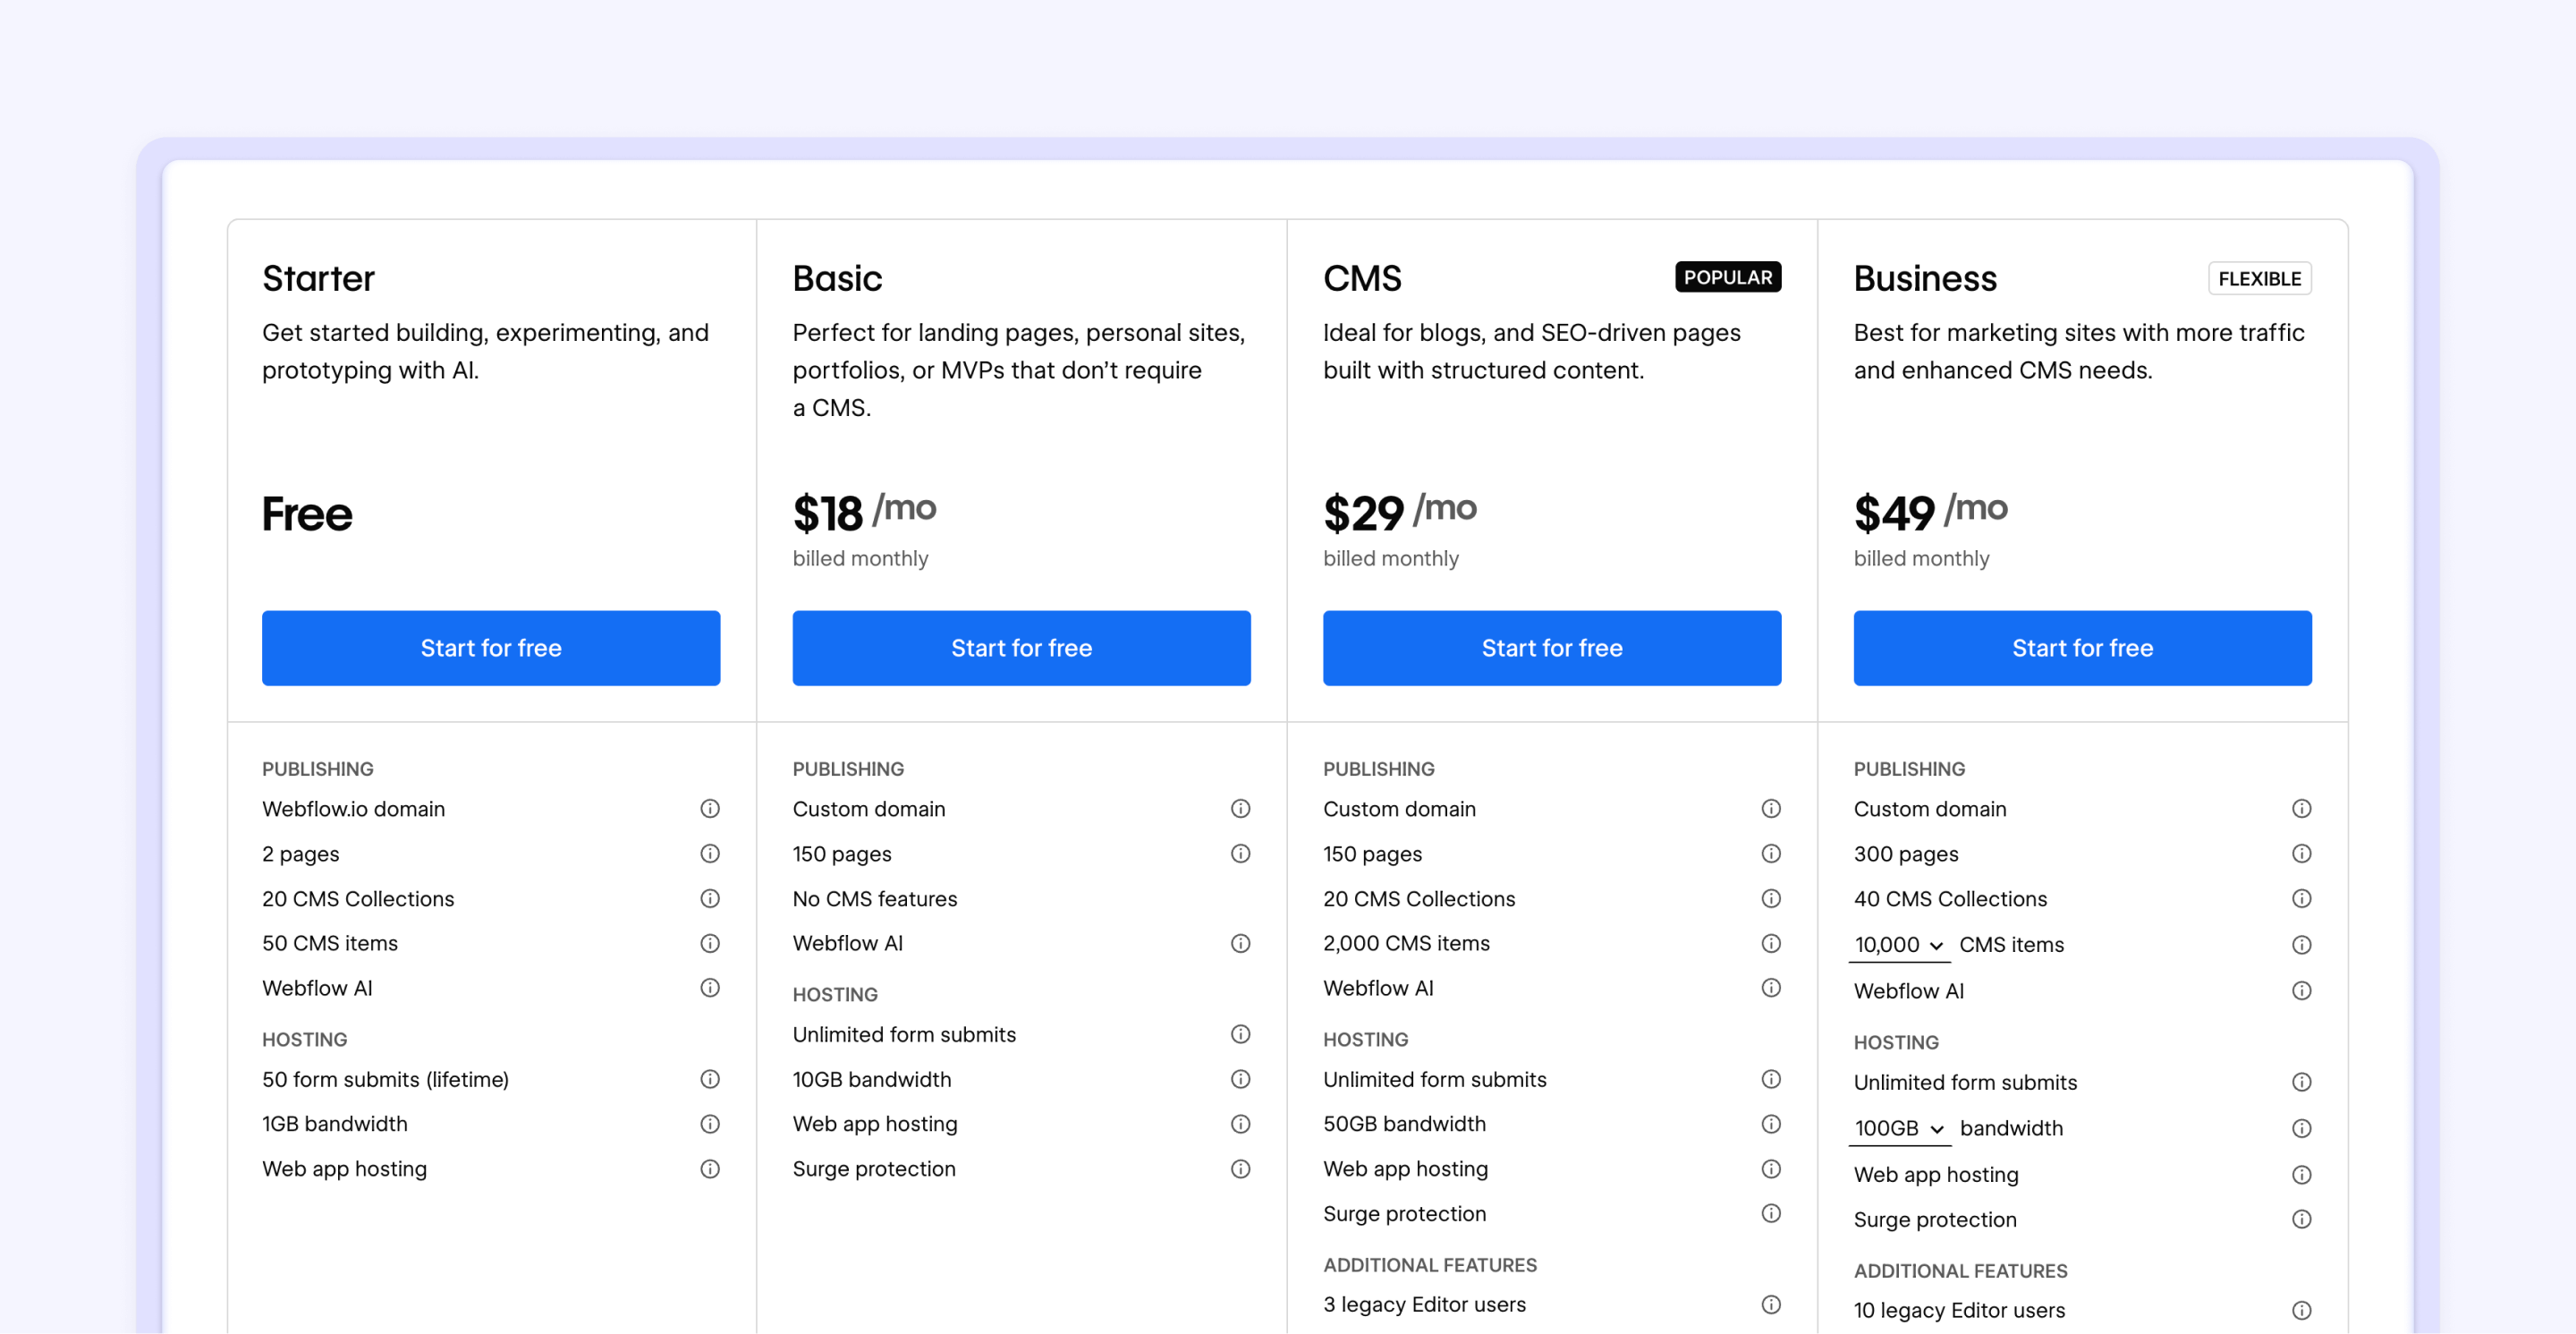Open info for 50 form submits (lifetime)
Screen dimensions: 2576x1334
(710, 1079)
